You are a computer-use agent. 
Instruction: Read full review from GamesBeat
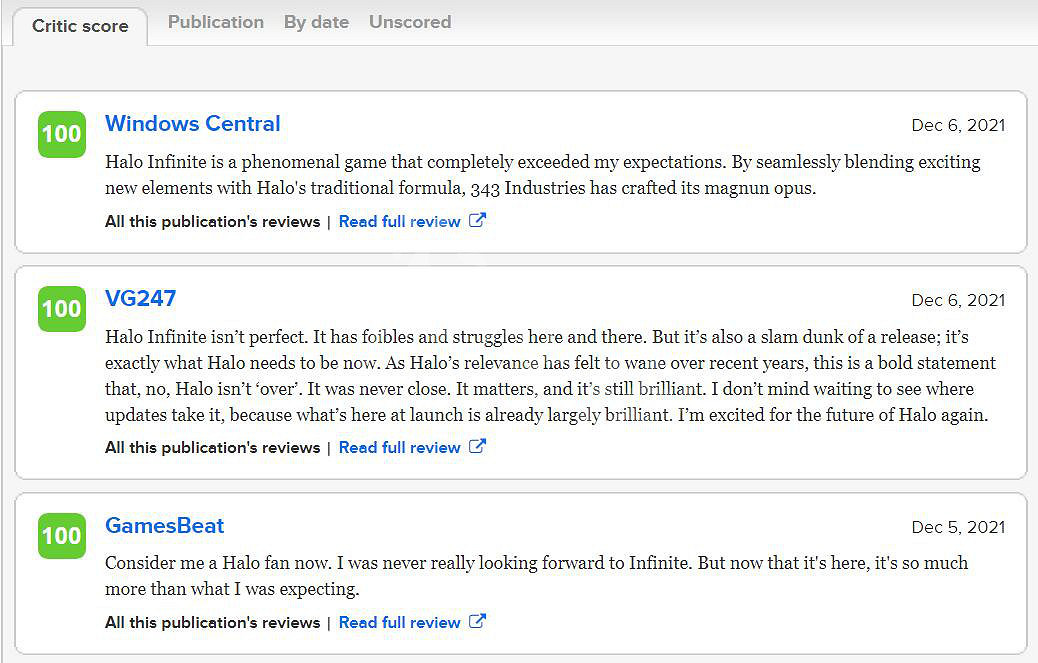click(x=400, y=623)
